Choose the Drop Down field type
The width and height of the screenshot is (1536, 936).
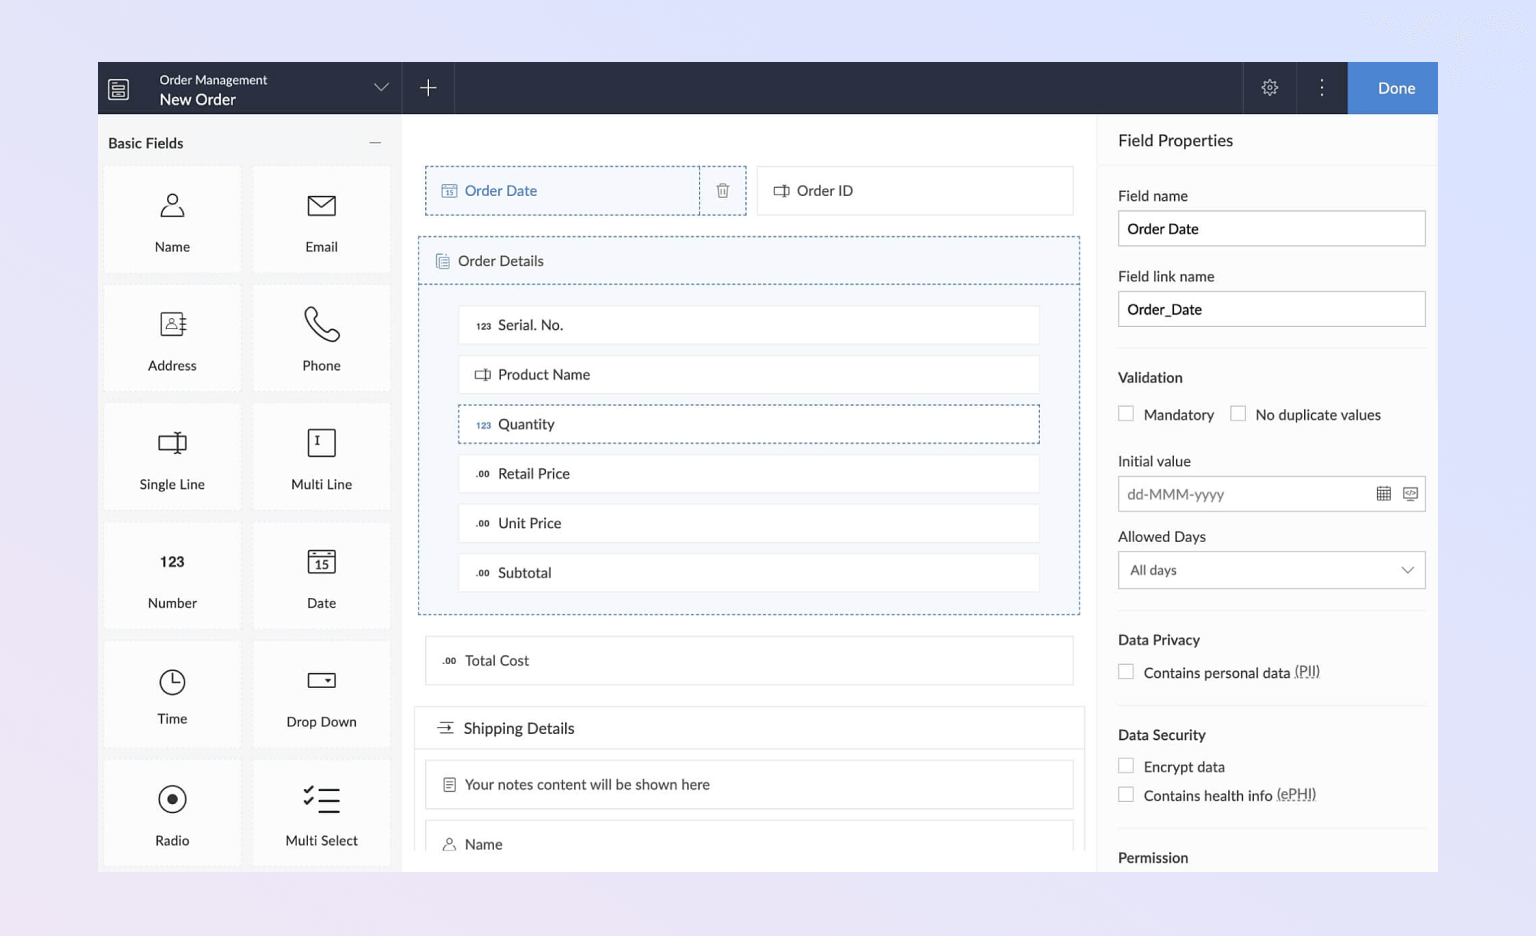pos(321,695)
